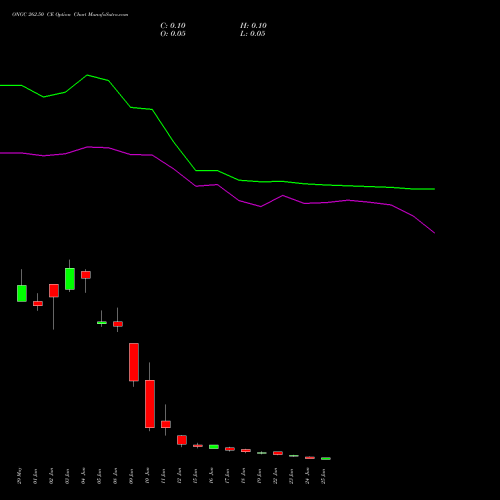Viewport: 500px width, 500px height.
Task: Click the green moving average line
Action: (x=173, y=142)
